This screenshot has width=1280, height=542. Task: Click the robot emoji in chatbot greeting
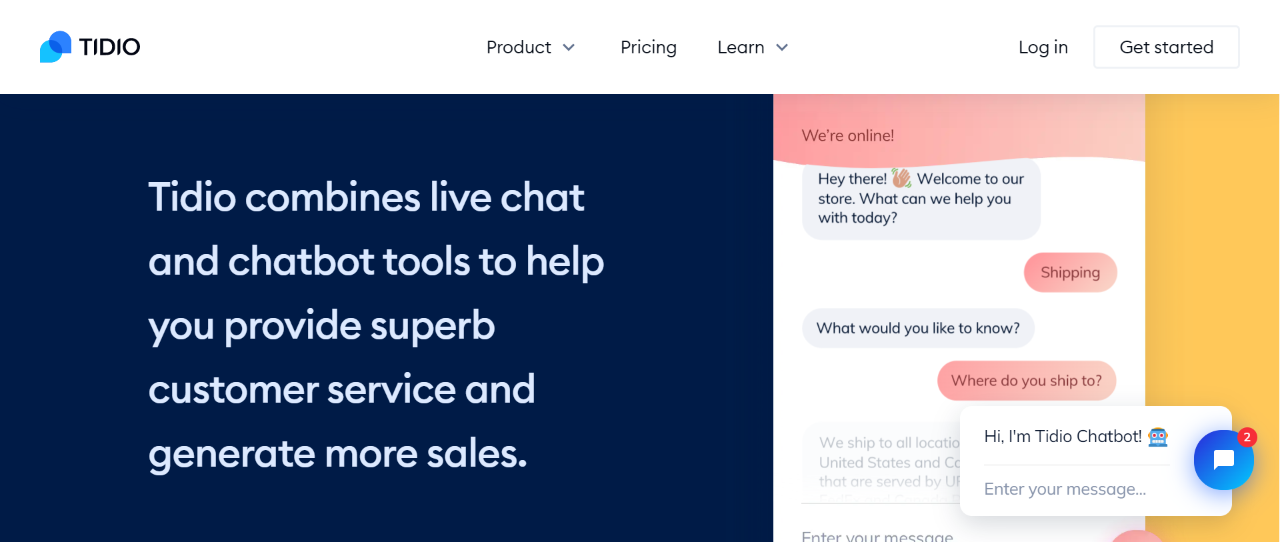point(1158,437)
